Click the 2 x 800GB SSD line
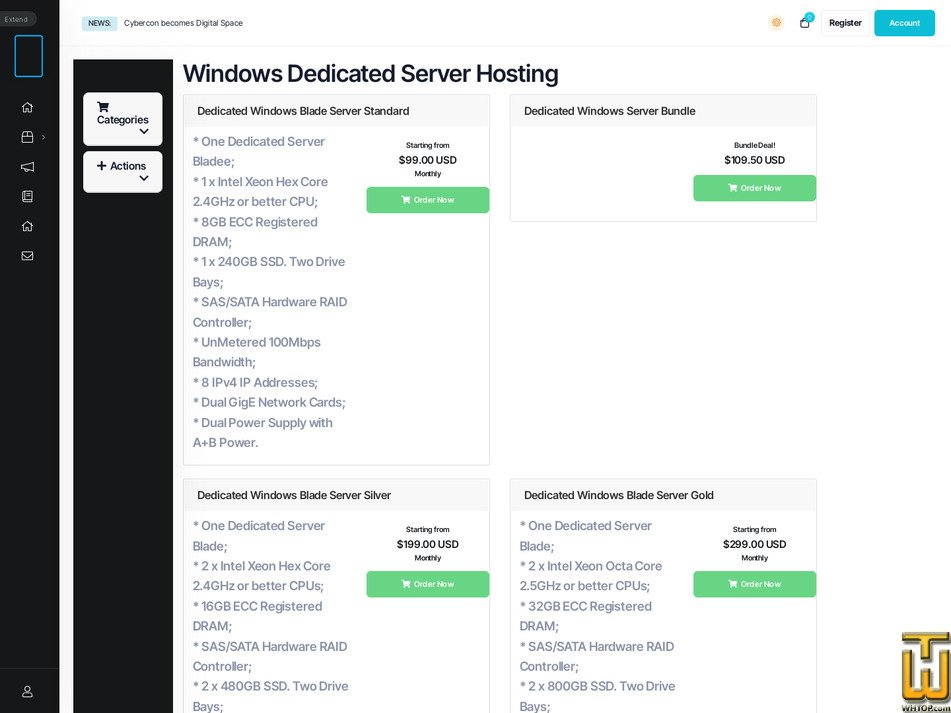 pos(597,696)
